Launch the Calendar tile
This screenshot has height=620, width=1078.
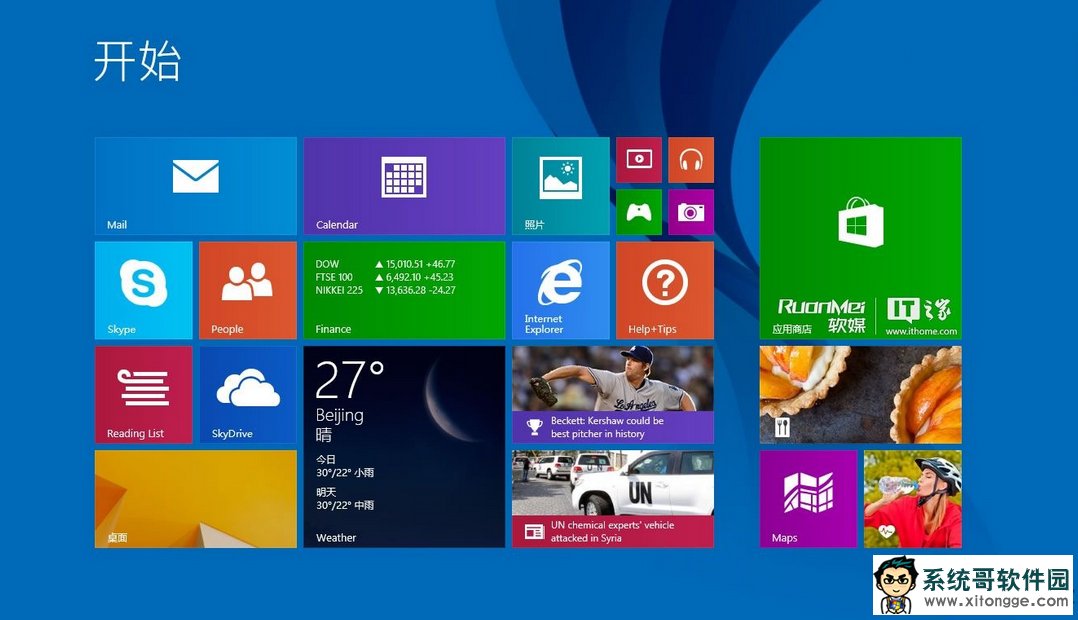pos(404,186)
